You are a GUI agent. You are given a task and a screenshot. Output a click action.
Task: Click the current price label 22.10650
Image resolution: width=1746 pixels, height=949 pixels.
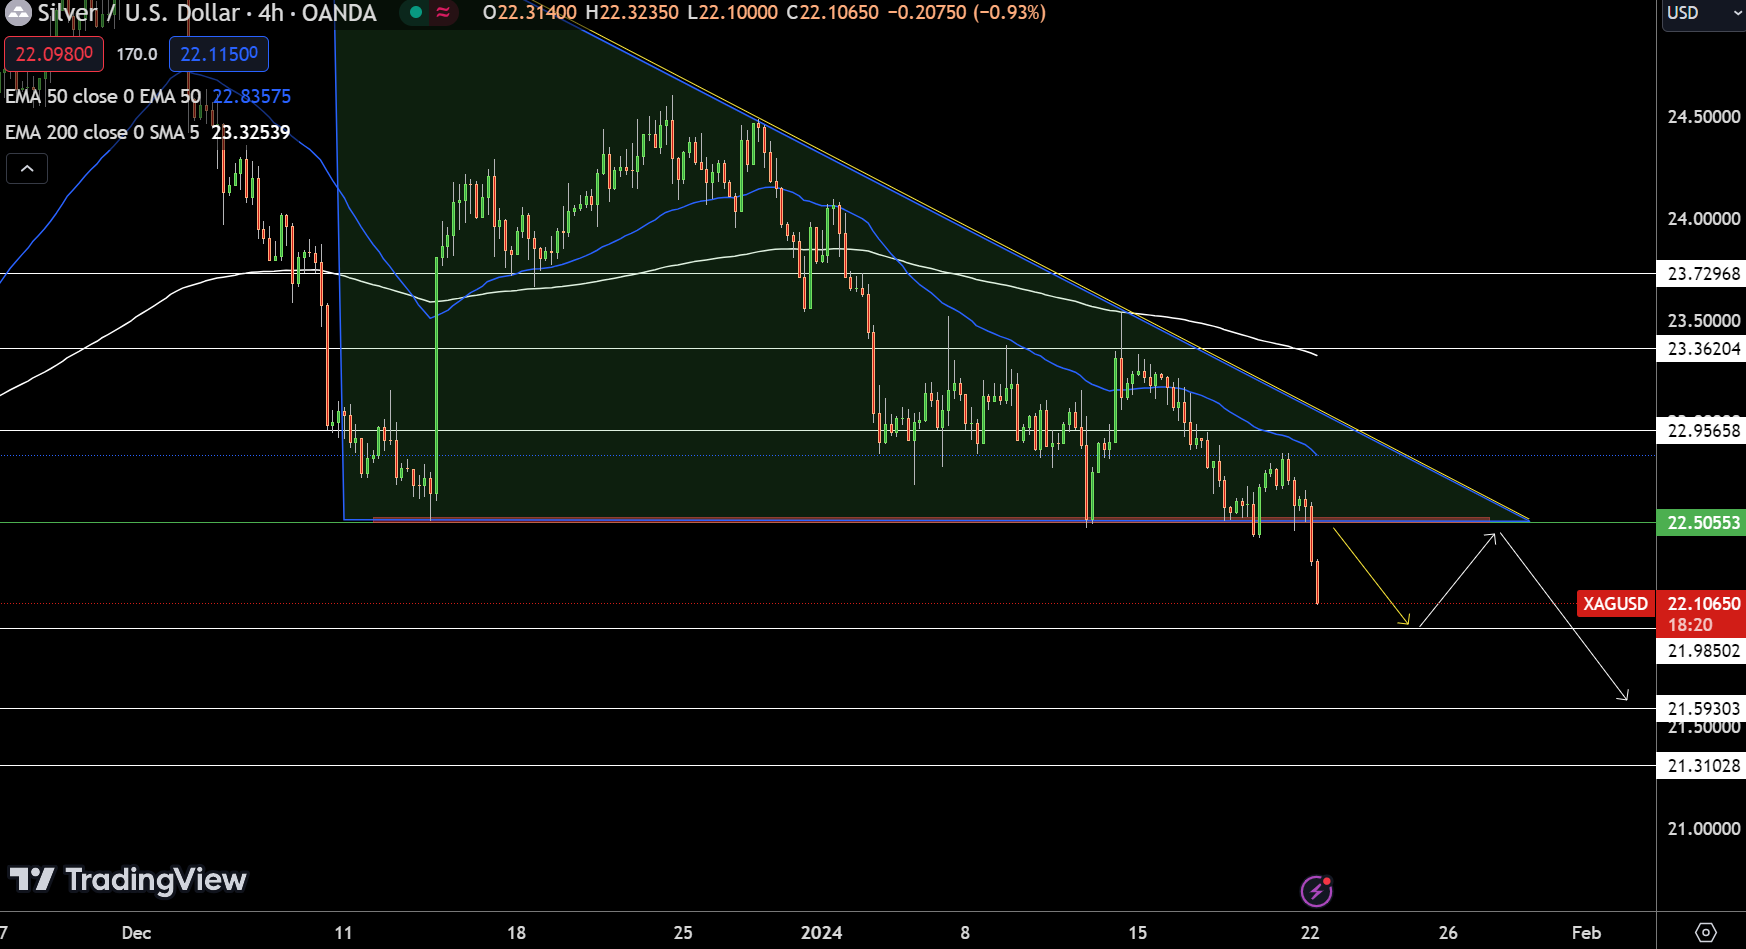[1704, 603]
